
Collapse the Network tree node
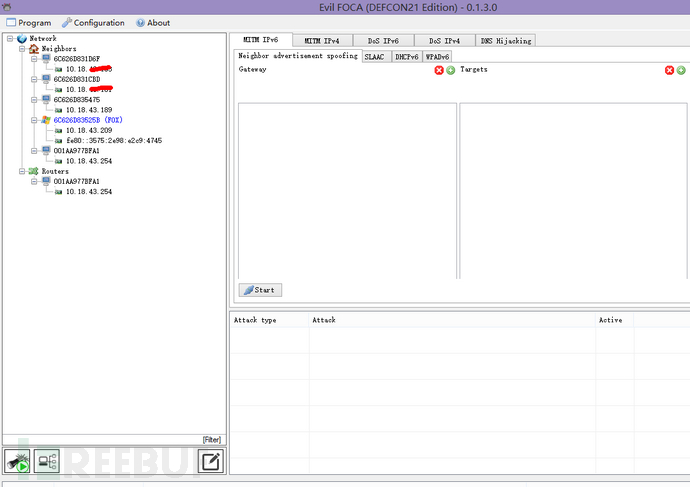point(10,39)
